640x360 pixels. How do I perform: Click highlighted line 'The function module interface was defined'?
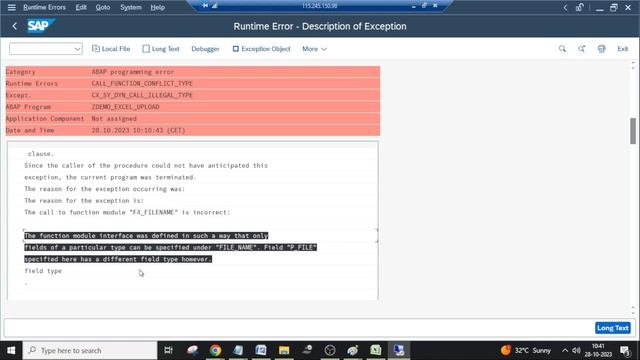(x=146, y=236)
